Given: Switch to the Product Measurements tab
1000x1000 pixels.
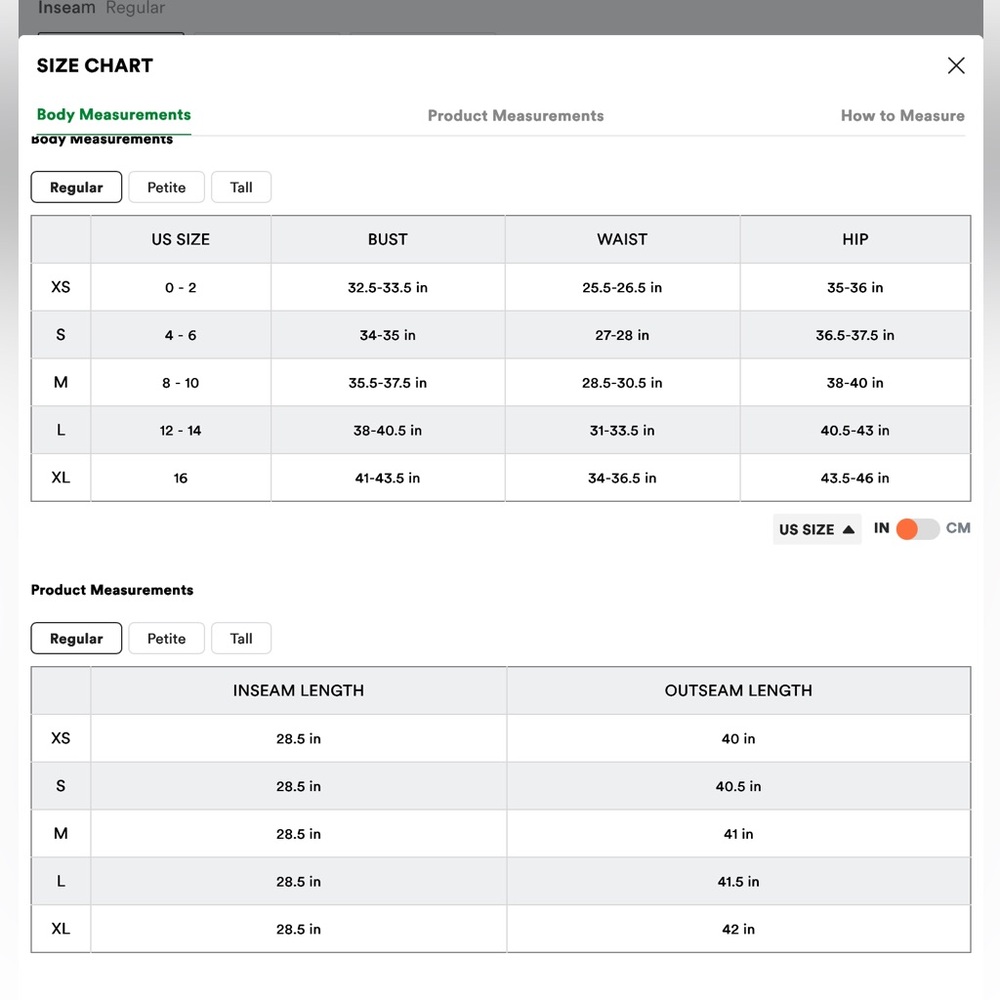Looking at the screenshot, I should (x=515, y=115).
